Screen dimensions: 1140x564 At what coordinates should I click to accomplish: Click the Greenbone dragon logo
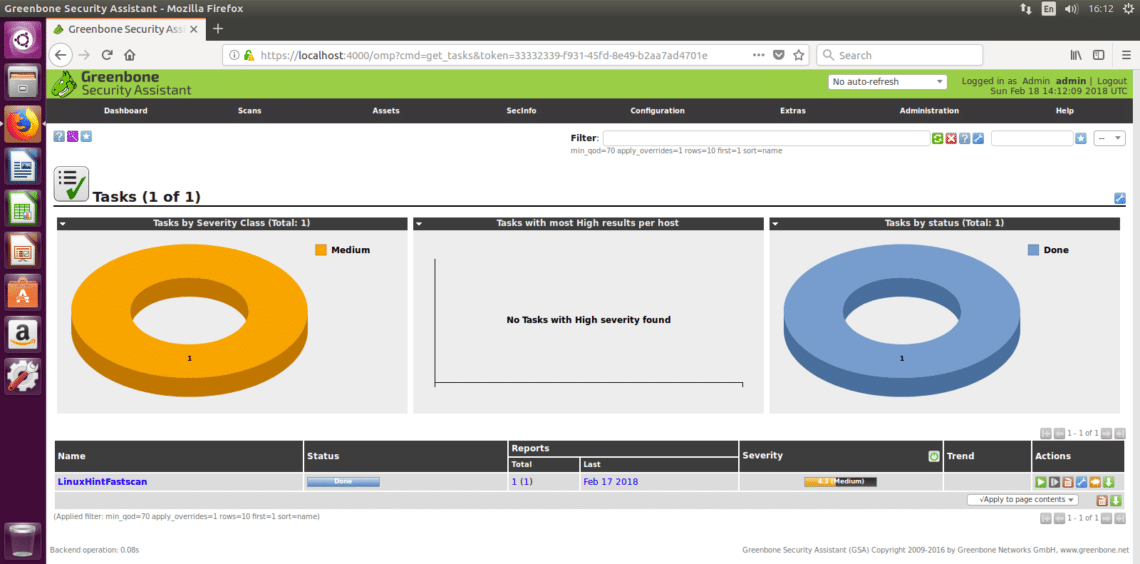[x=64, y=84]
